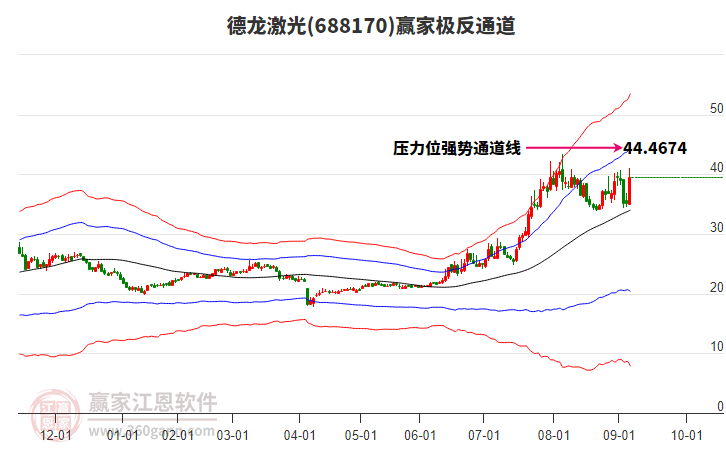Viewport: 726px width, 450px height.
Task: Click the y-axis value 50
Action: 716,108
